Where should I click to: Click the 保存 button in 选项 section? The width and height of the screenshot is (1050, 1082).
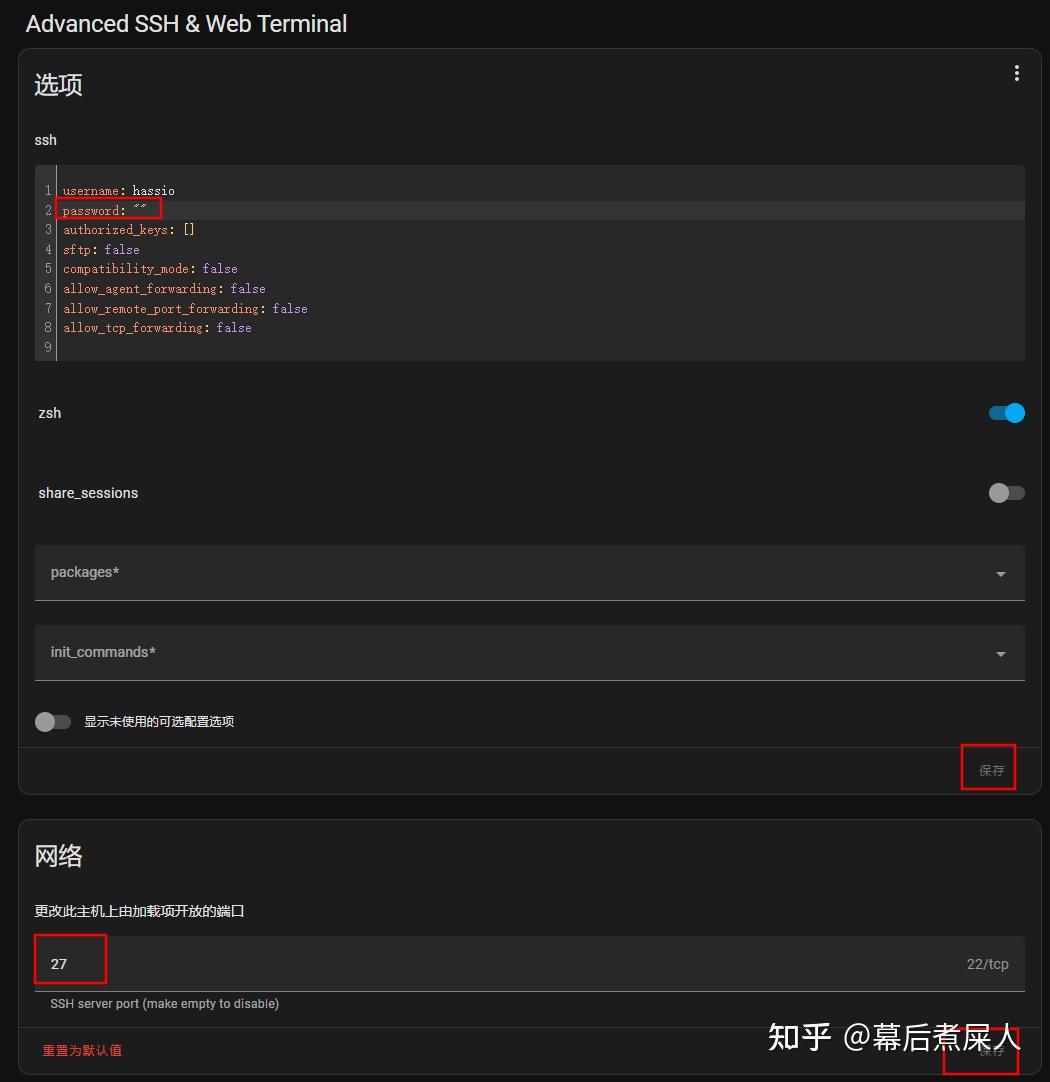(x=989, y=769)
